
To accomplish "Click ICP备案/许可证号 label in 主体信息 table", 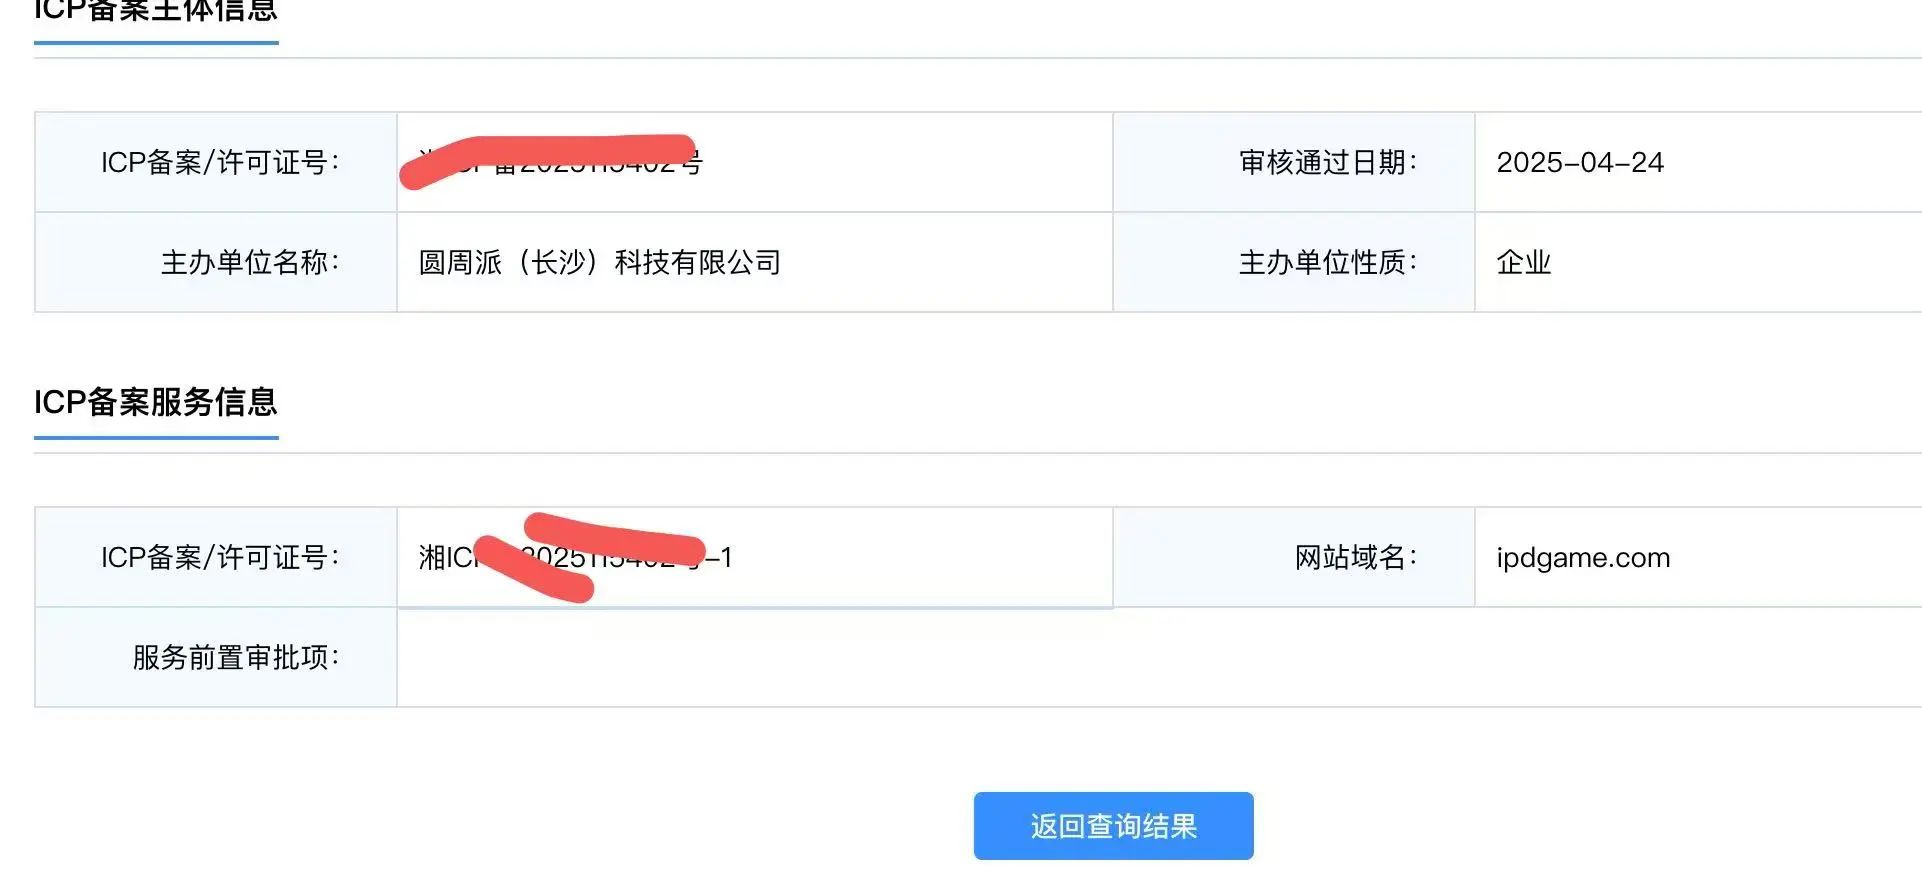I will [219, 162].
